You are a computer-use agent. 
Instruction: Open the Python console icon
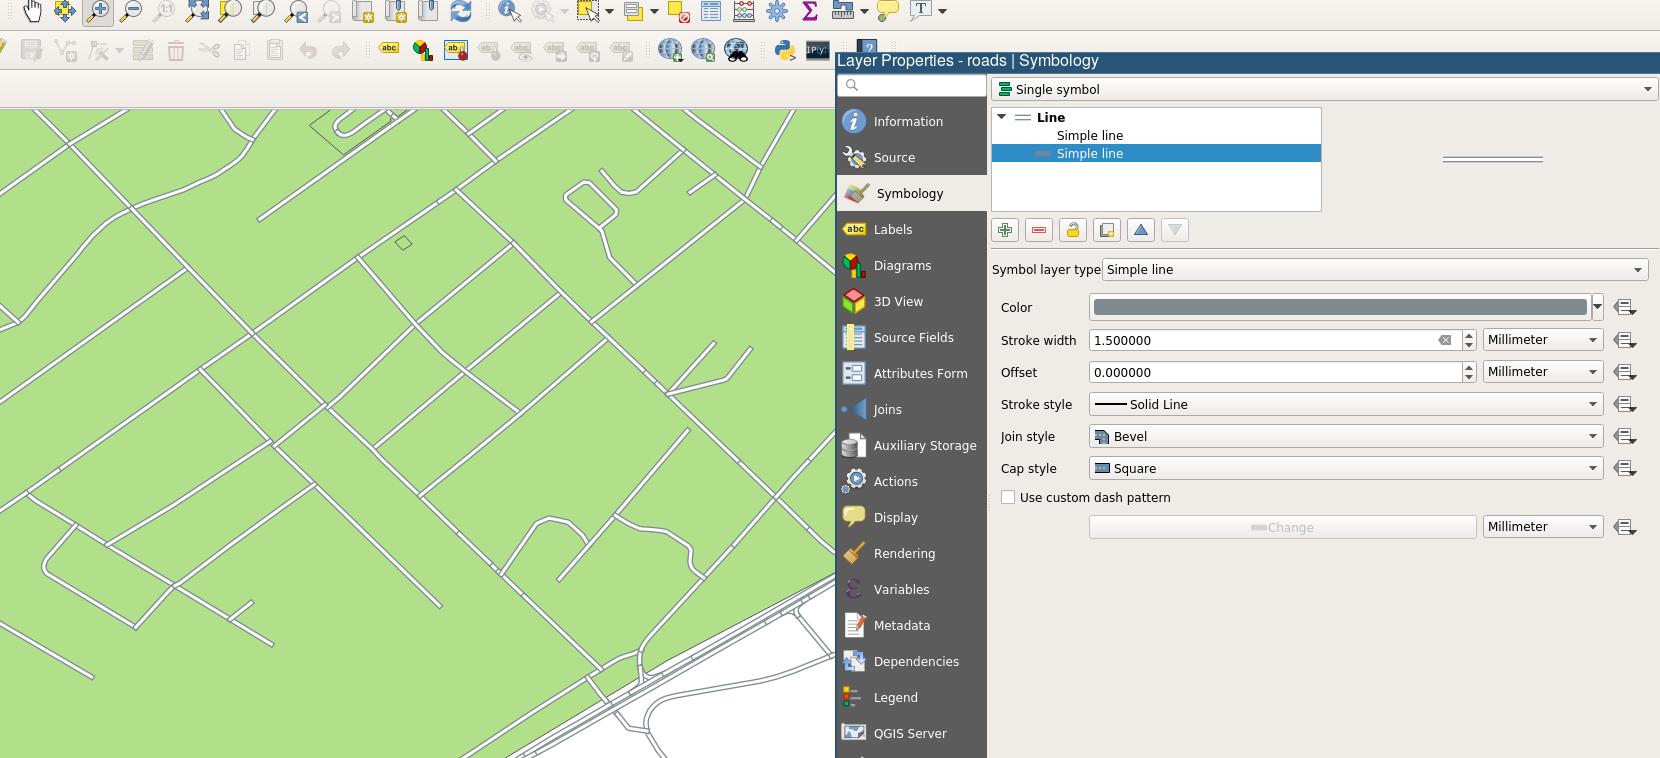point(785,50)
